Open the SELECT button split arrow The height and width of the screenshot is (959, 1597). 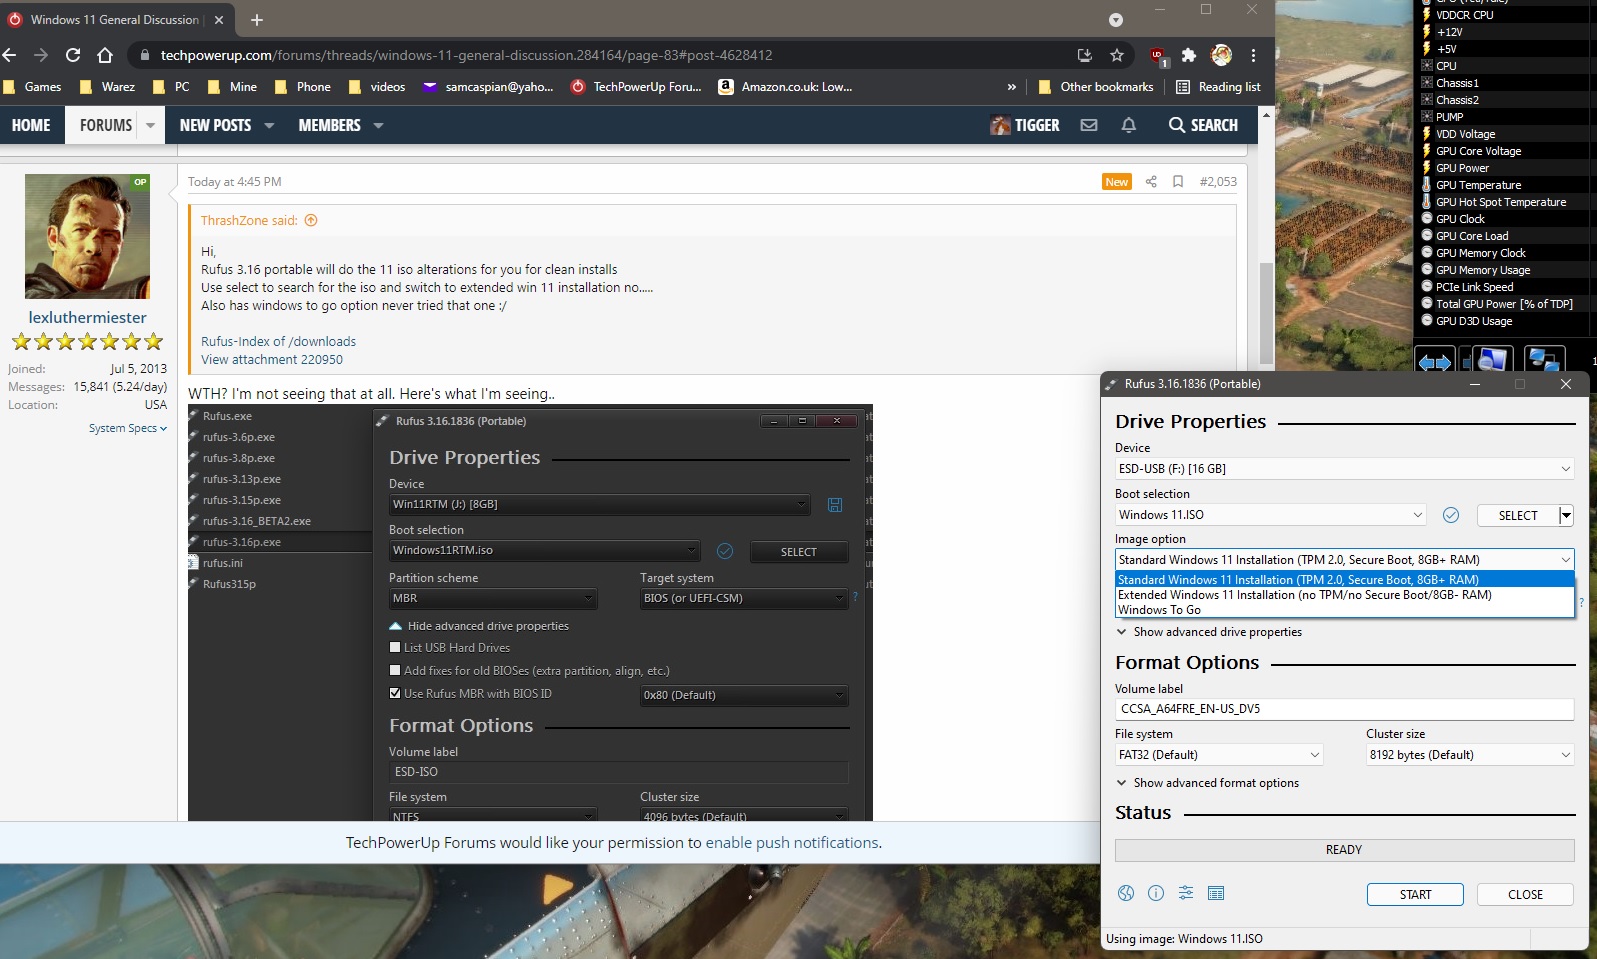coord(1566,515)
